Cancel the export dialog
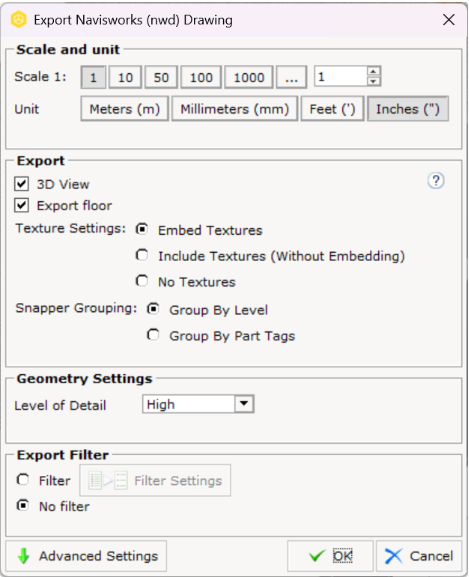 click(419, 556)
